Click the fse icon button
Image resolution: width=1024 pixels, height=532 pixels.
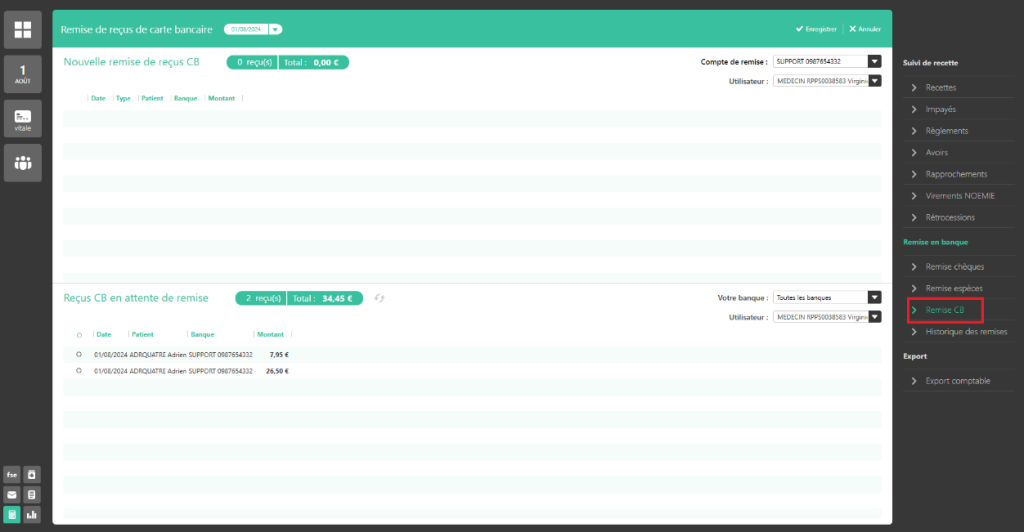tap(12, 474)
